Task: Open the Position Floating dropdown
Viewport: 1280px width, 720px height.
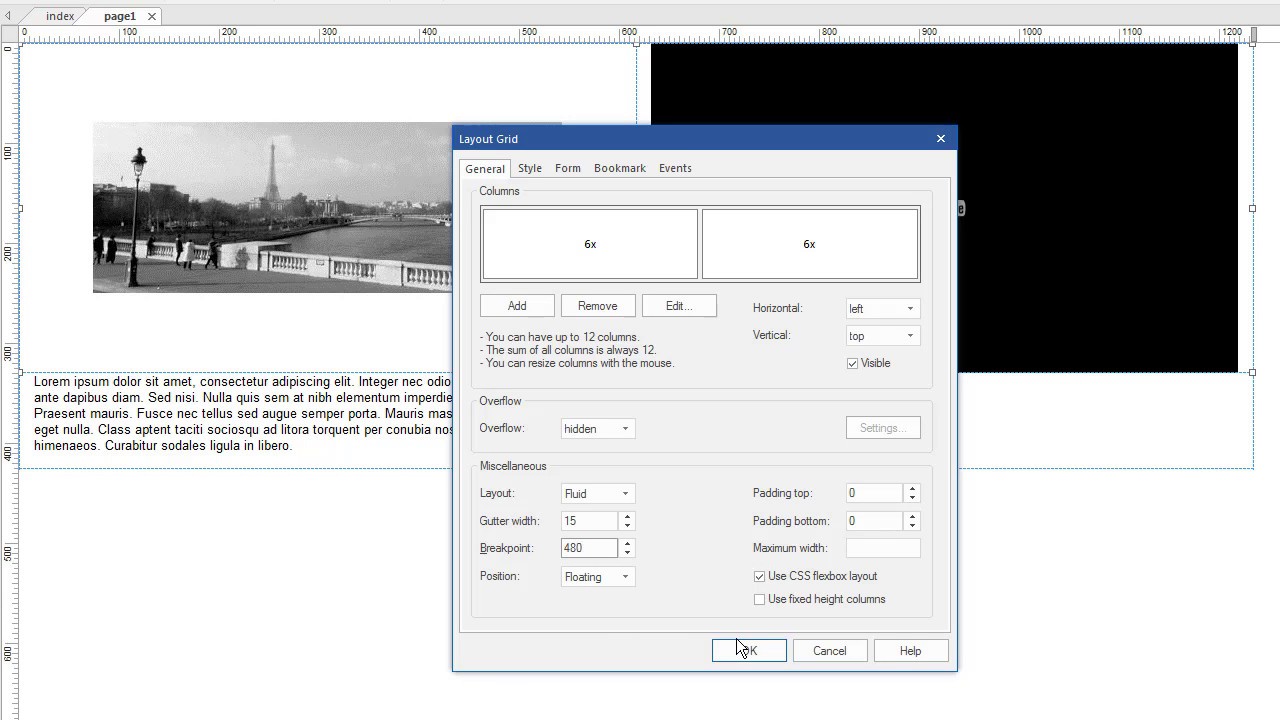Action: click(x=597, y=577)
